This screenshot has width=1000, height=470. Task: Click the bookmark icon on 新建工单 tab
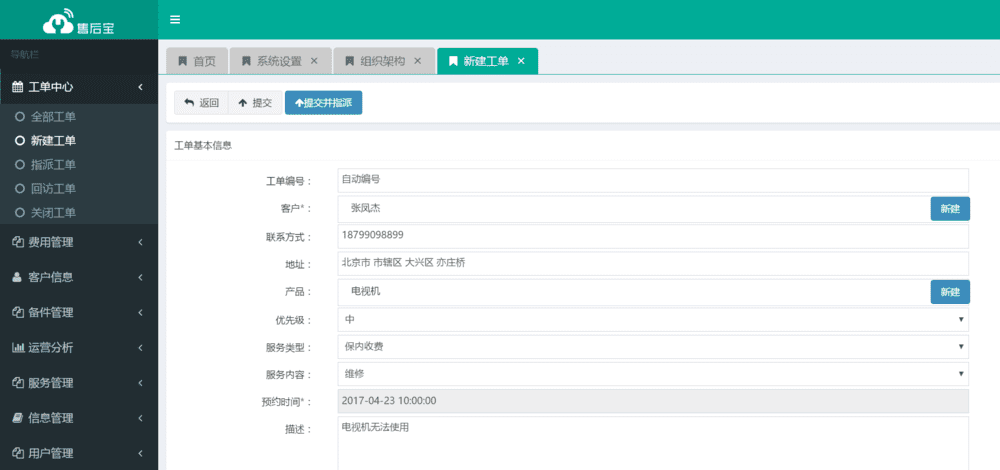click(x=453, y=61)
